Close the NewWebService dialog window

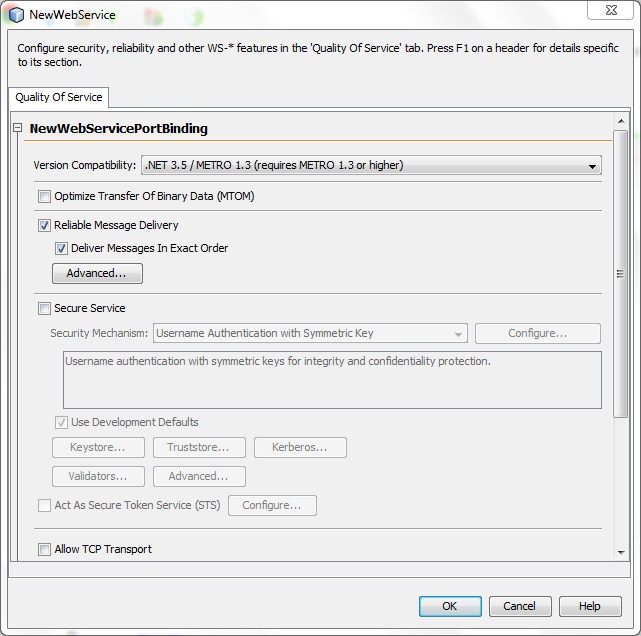[609, 11]
